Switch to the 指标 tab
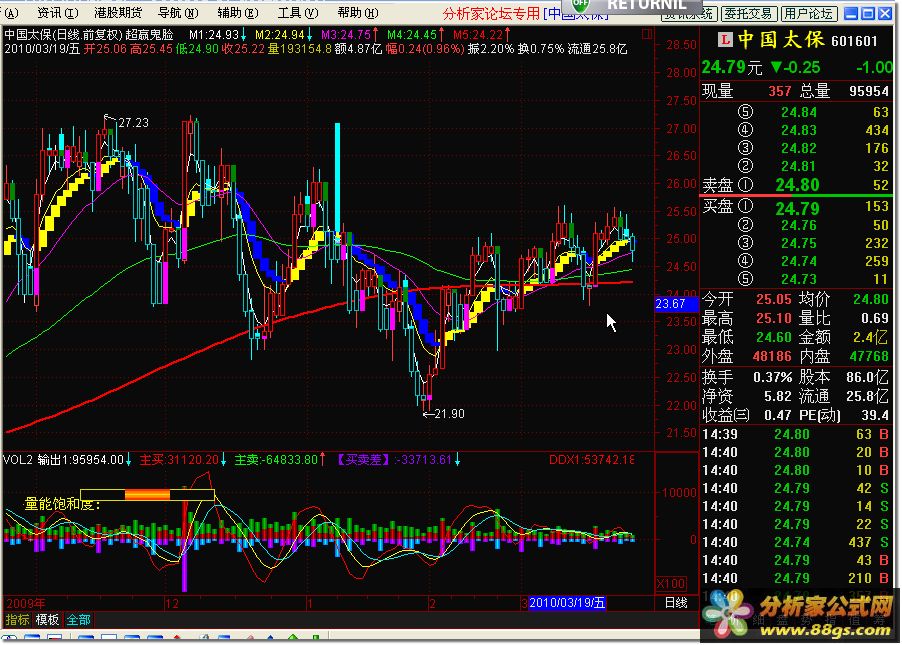 (x=17, y=620)
